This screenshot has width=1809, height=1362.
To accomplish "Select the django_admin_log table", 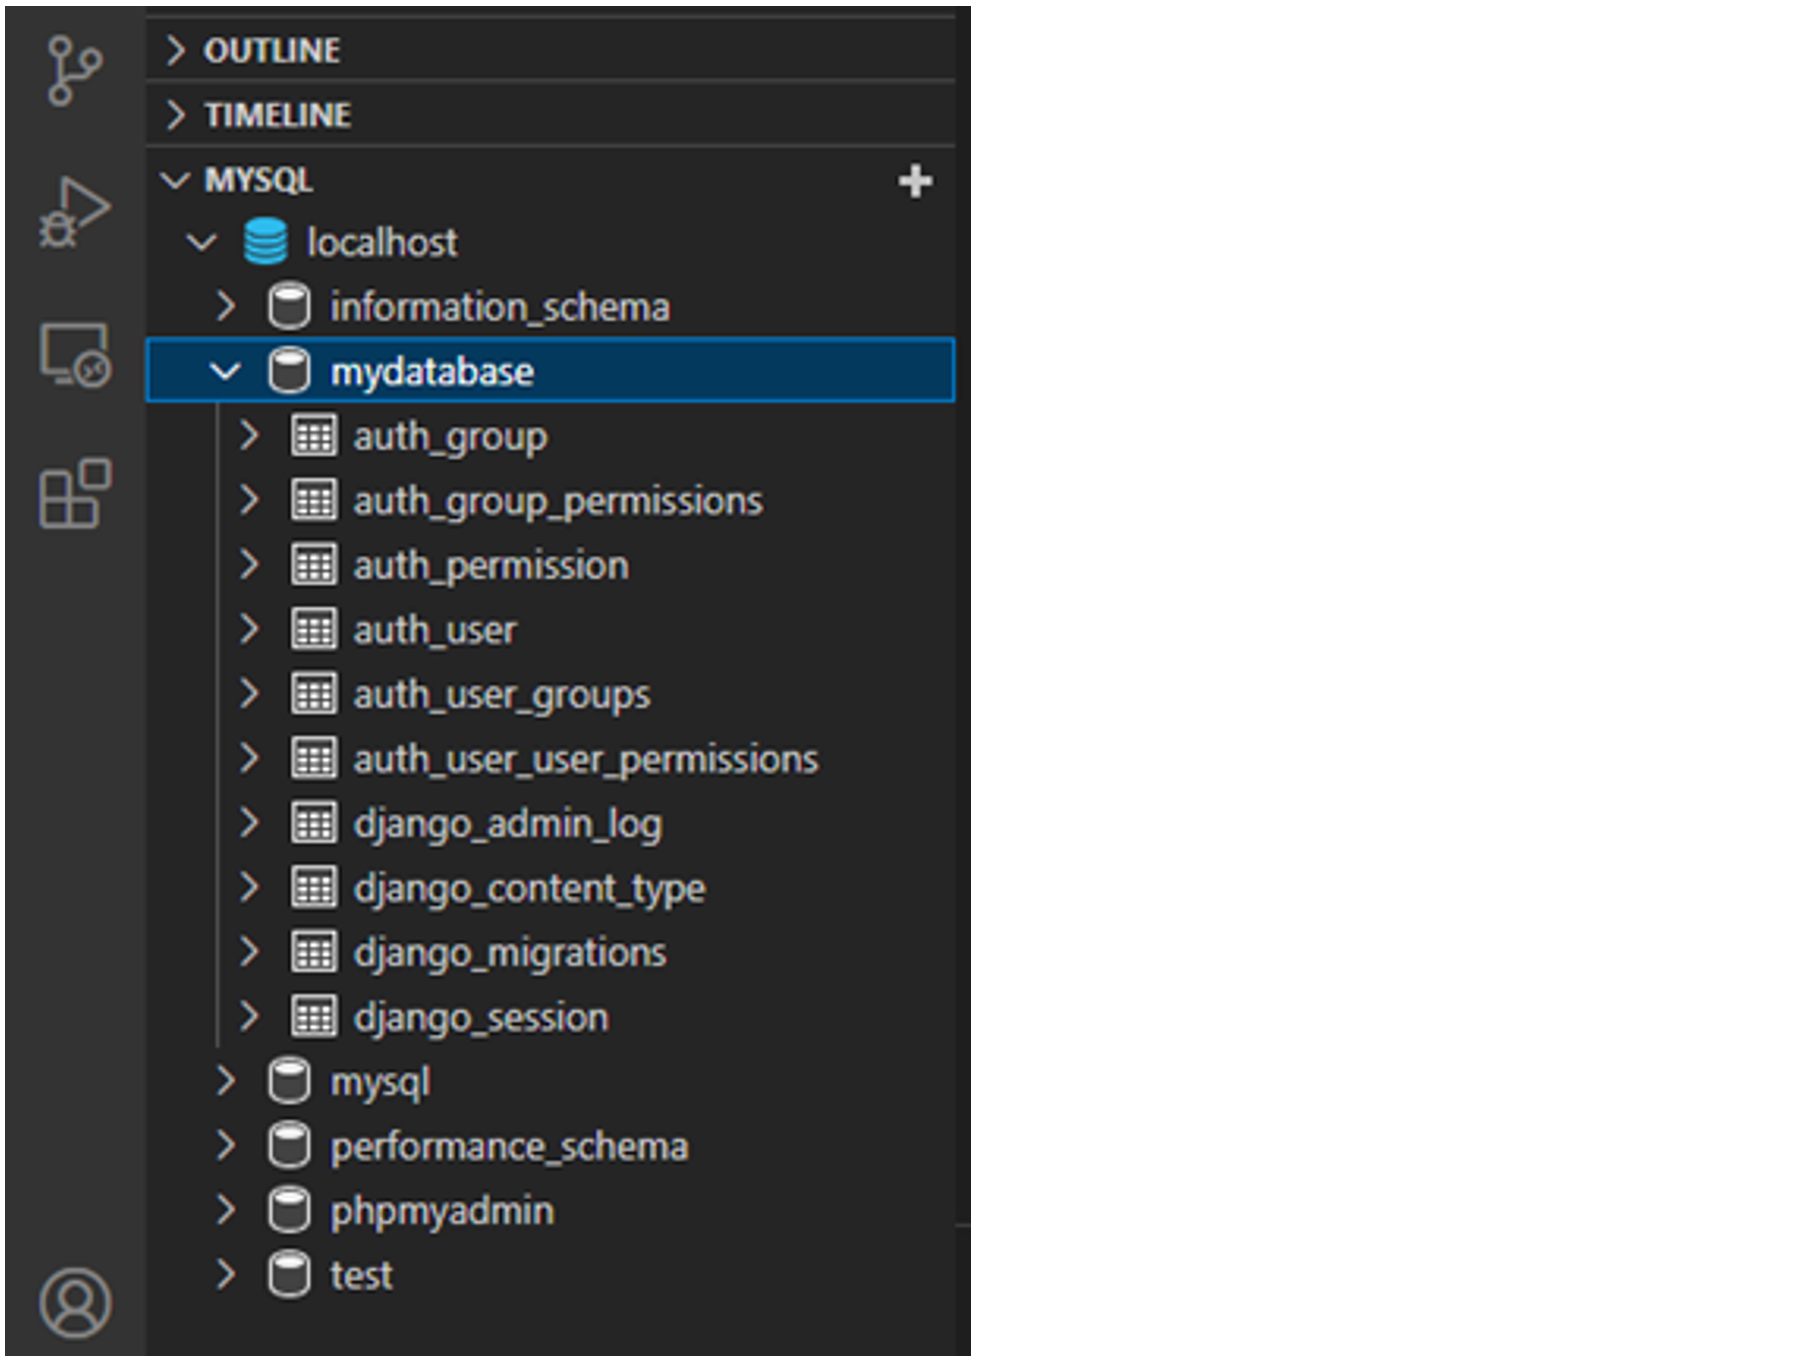I will coord(507,824).
